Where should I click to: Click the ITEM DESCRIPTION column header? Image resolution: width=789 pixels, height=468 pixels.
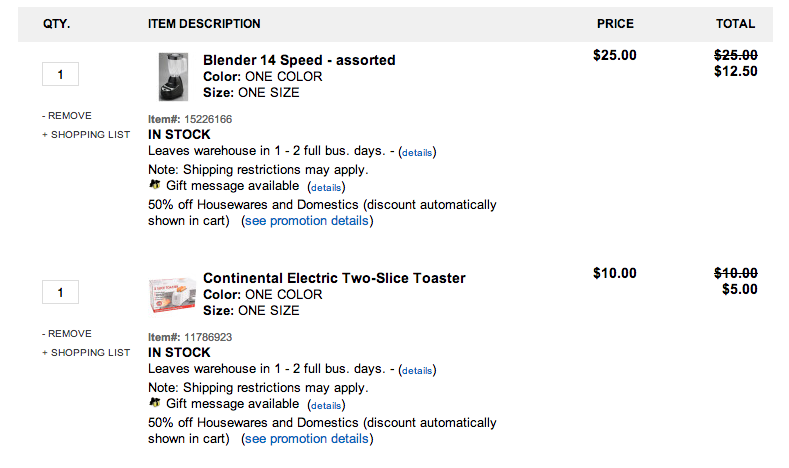[204, 24]
